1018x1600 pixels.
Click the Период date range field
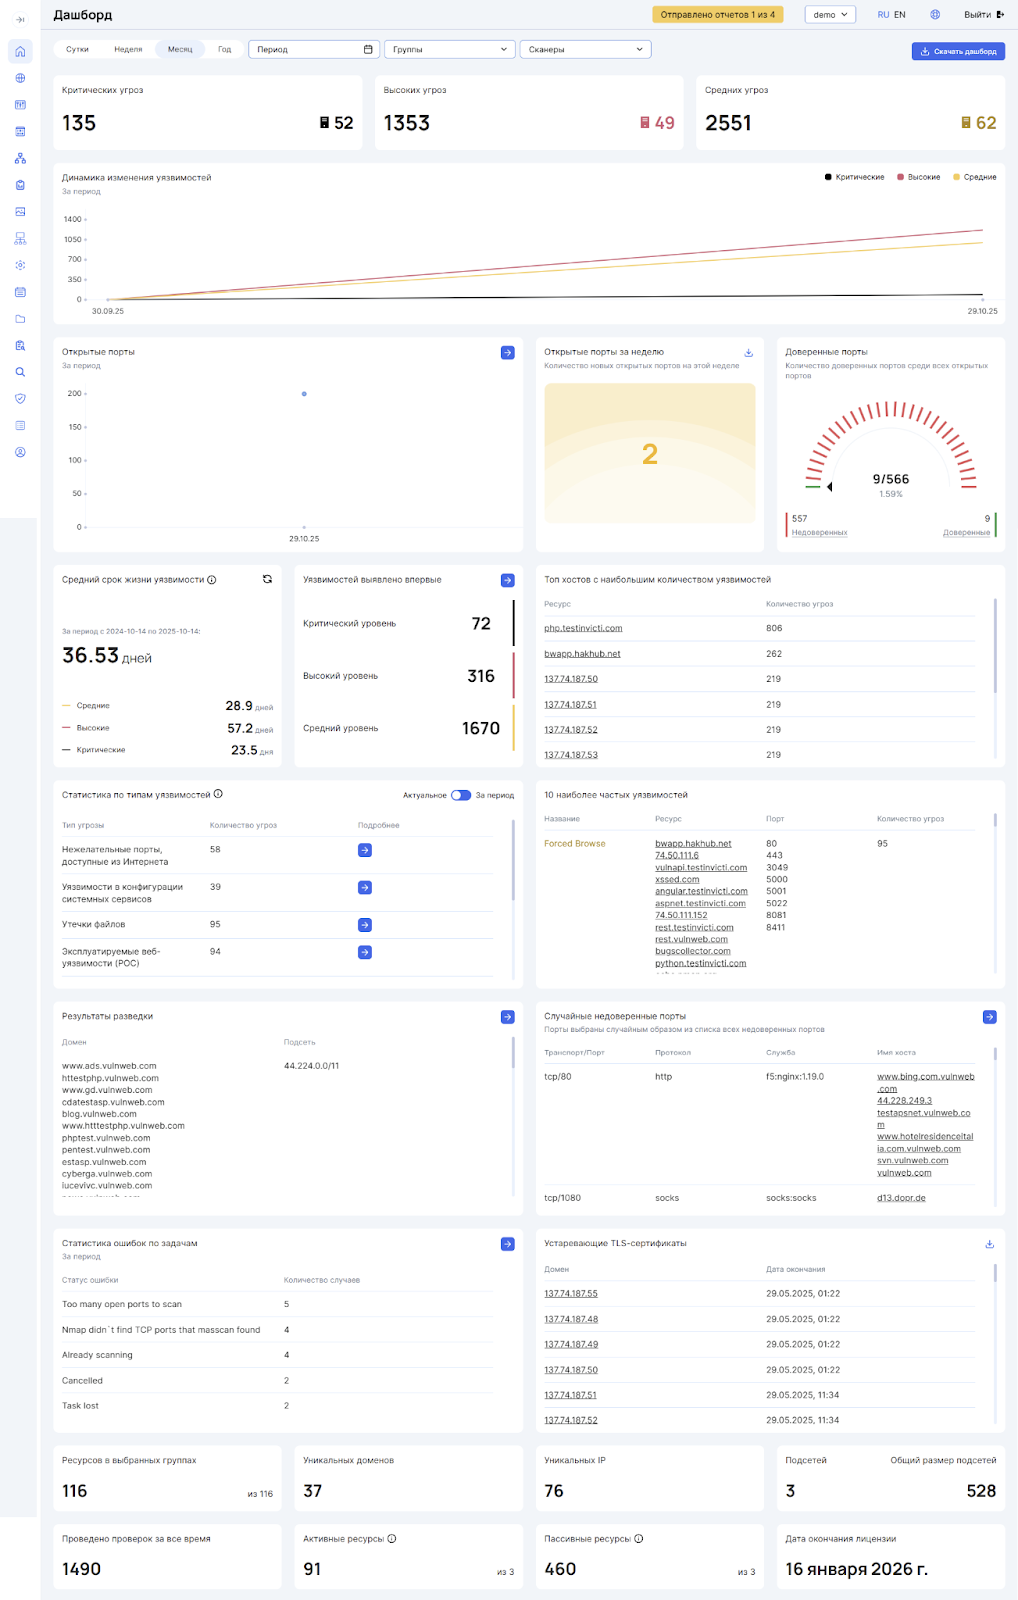point(314,49)
